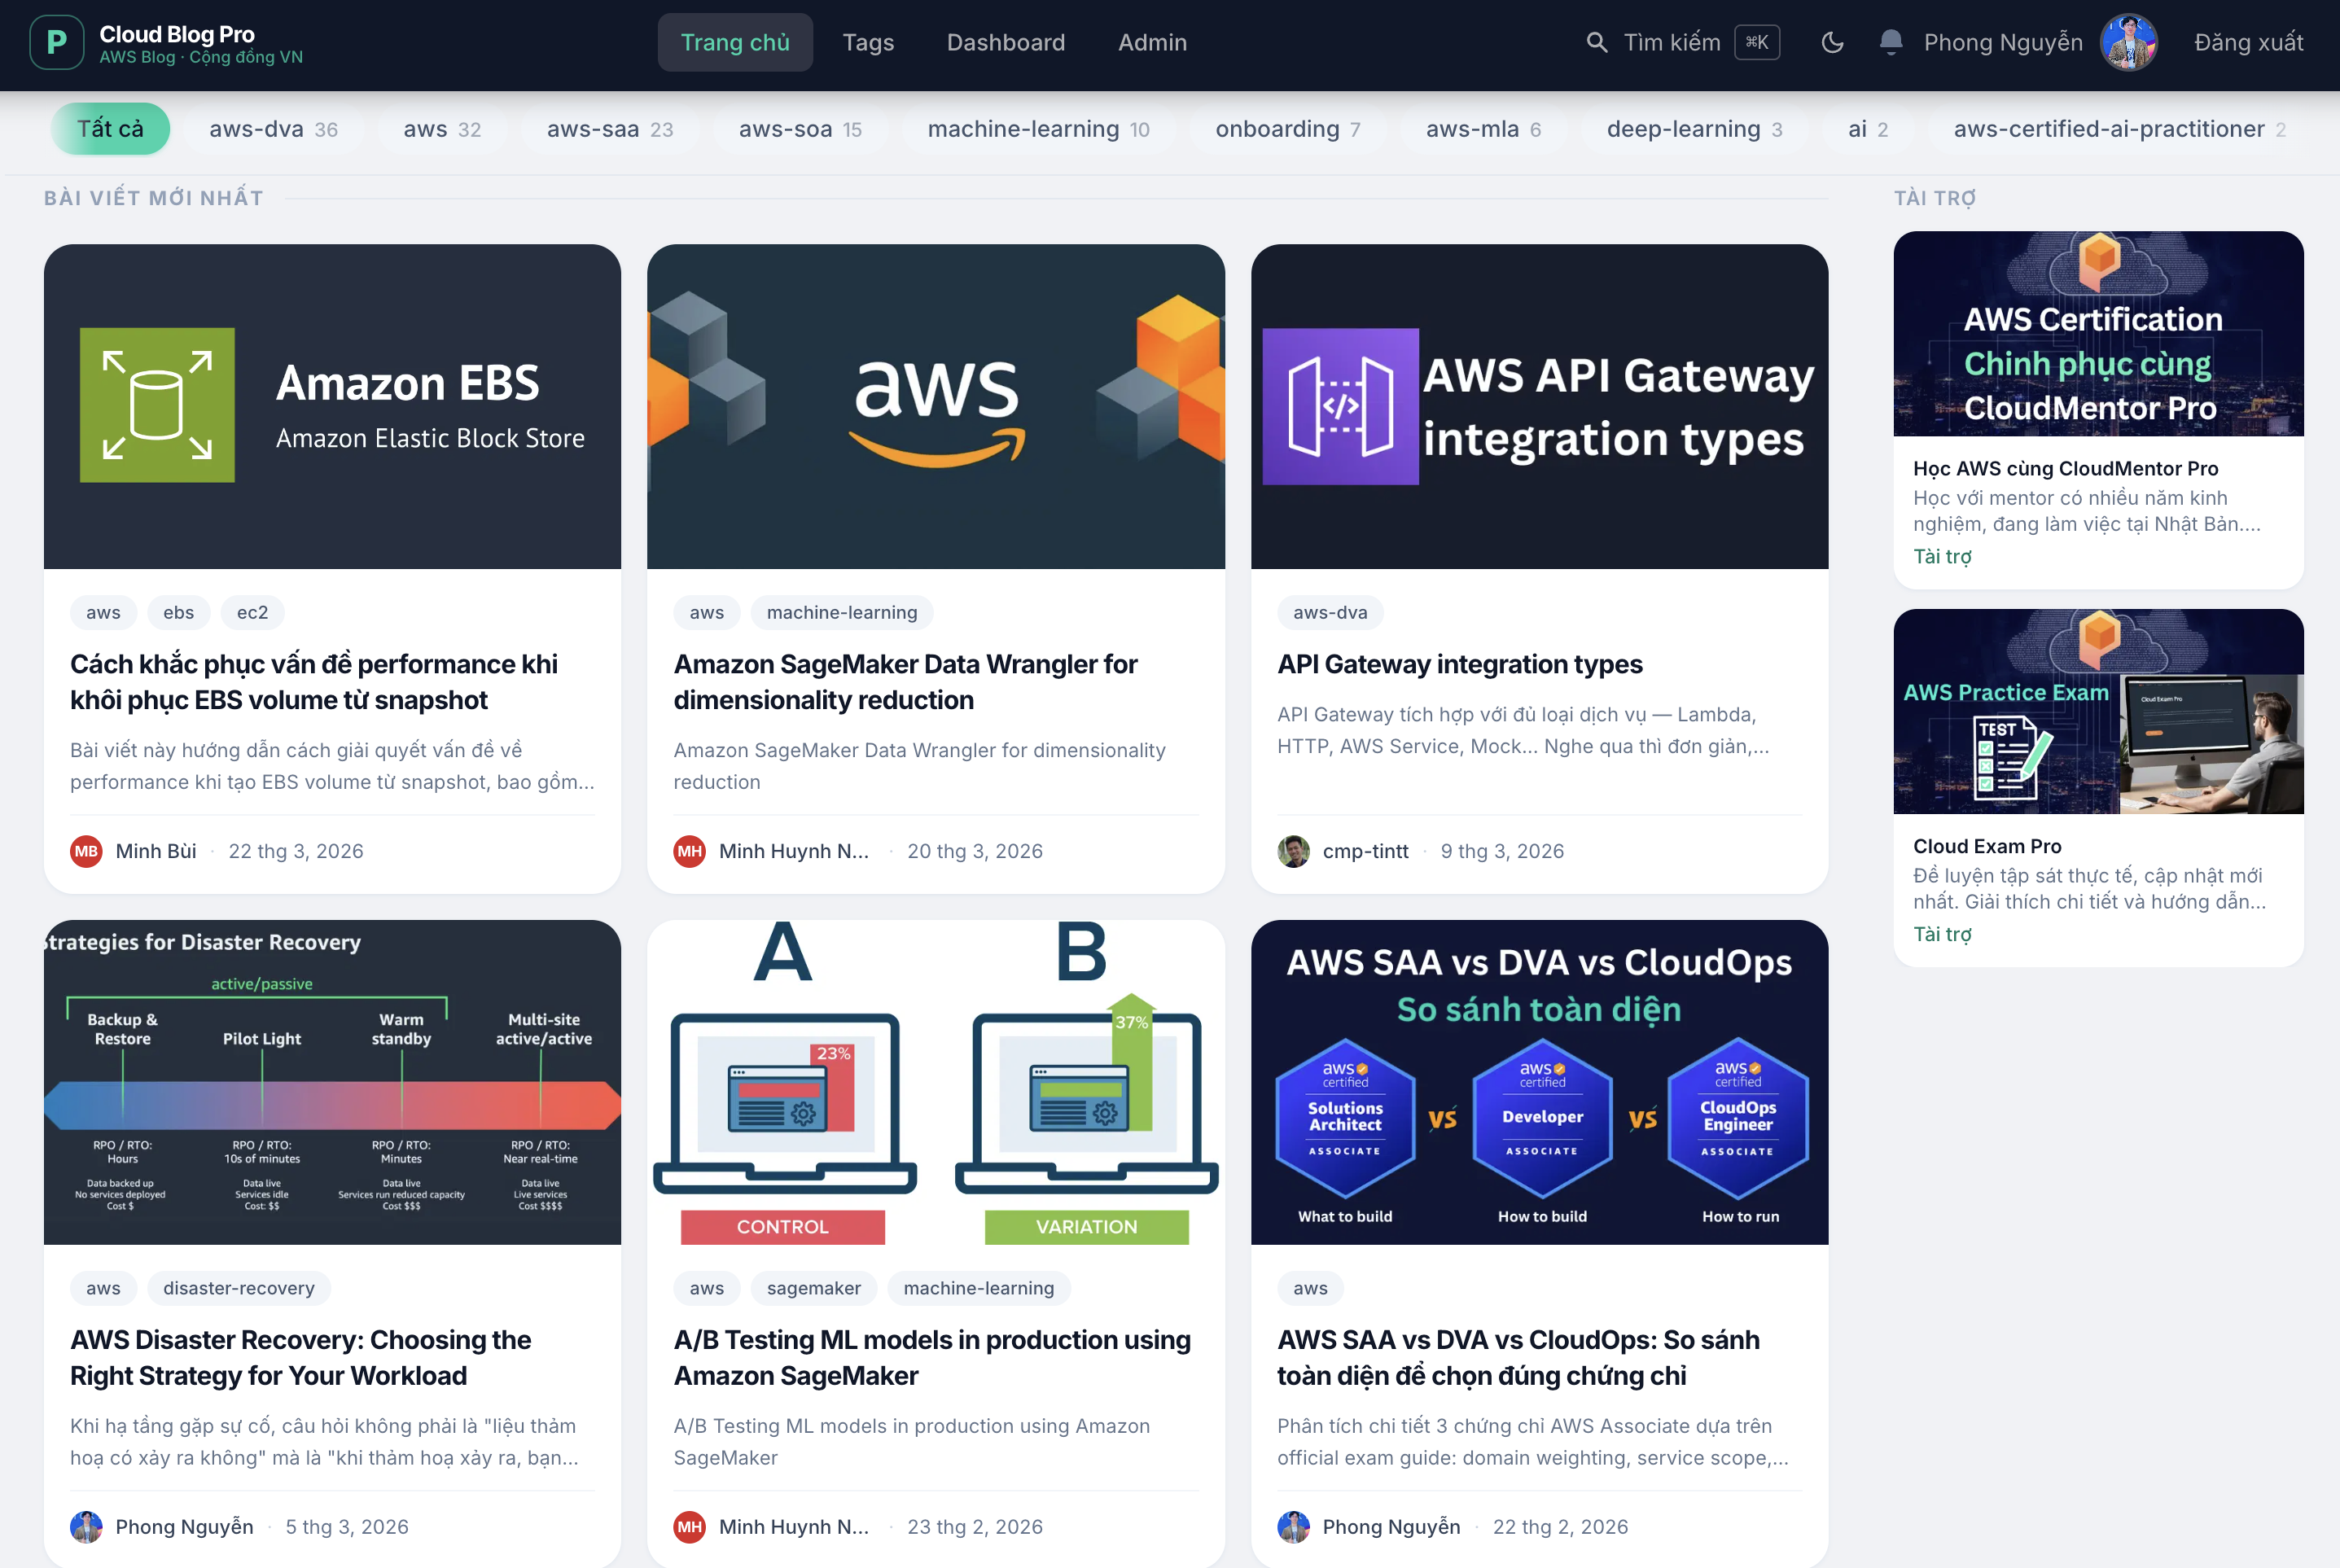Image resolution: width=2340 pixels, height=1568 pixels.
Task: Open Phong Nguyễn profile avatar in navbar
Action: [x=2128, y=43]
